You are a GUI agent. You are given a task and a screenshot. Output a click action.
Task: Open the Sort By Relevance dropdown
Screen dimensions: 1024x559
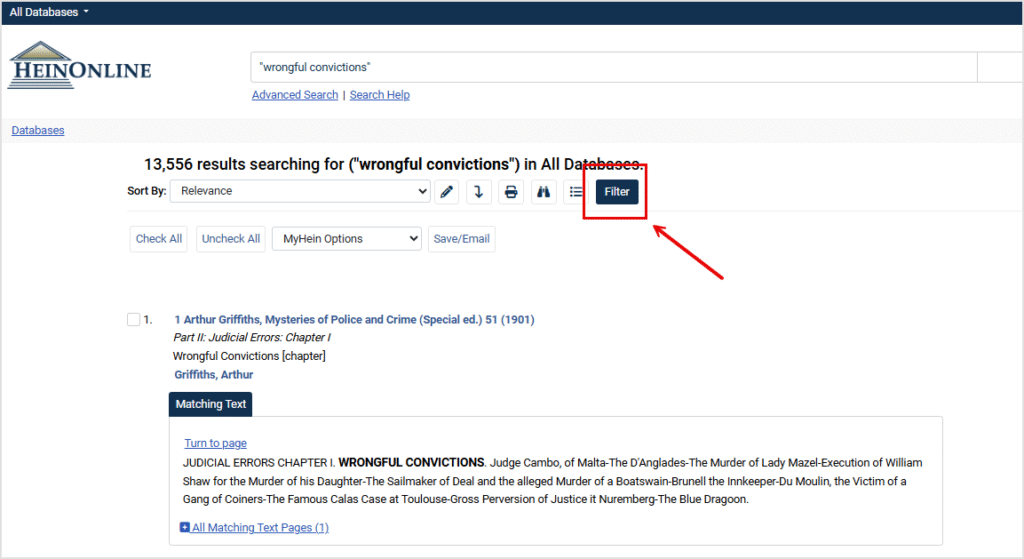tap(300, 191)
